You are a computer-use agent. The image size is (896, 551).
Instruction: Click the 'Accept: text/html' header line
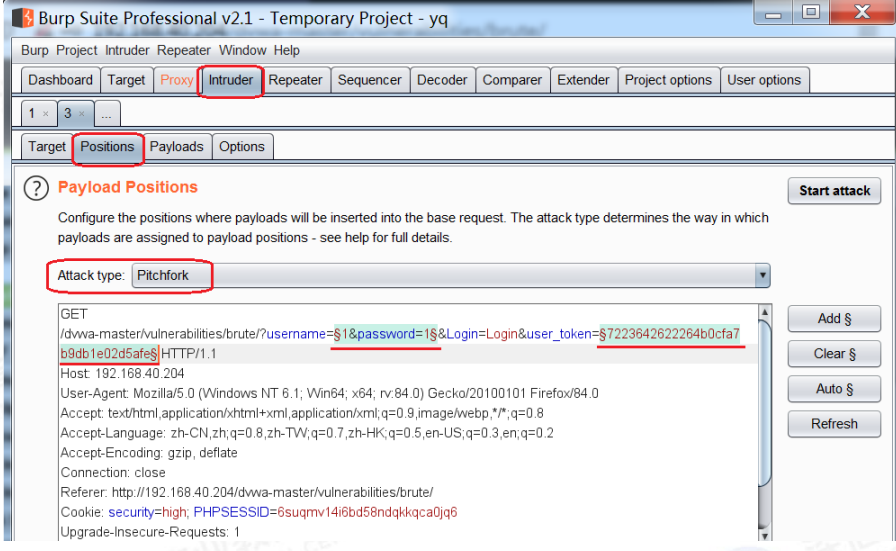pos(302,413)
